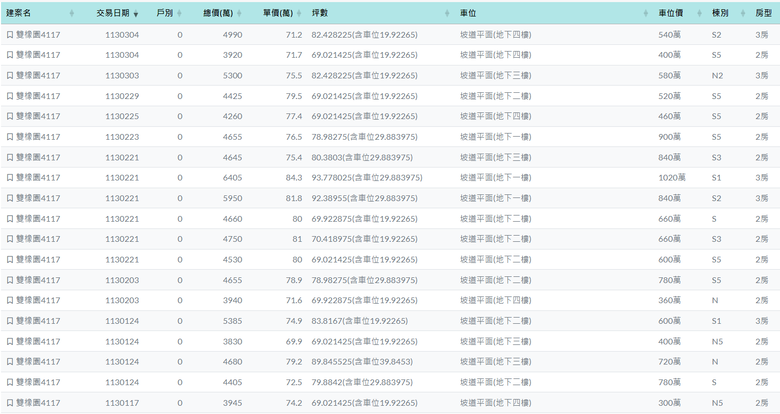Click the sort arrows beside 坪數 header
The height and width of the screenshot is (414, 780).
[x=447, y=13]
